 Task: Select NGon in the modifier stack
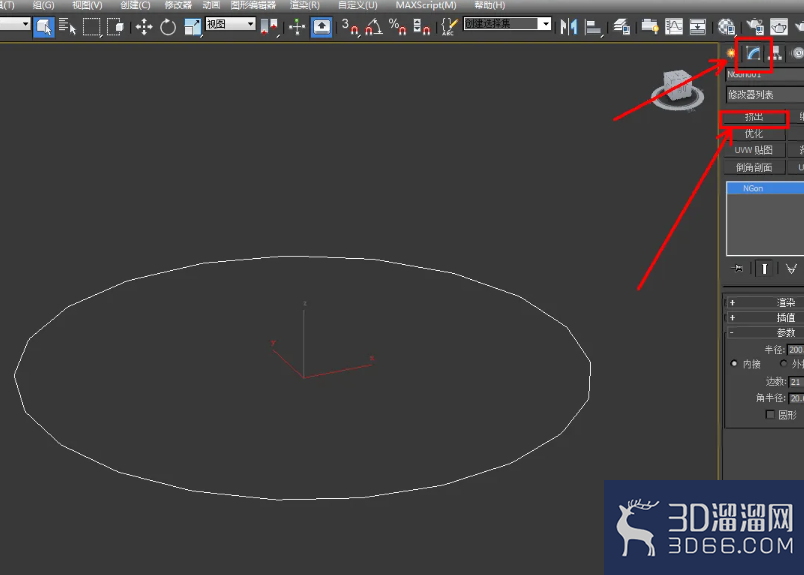765,188
